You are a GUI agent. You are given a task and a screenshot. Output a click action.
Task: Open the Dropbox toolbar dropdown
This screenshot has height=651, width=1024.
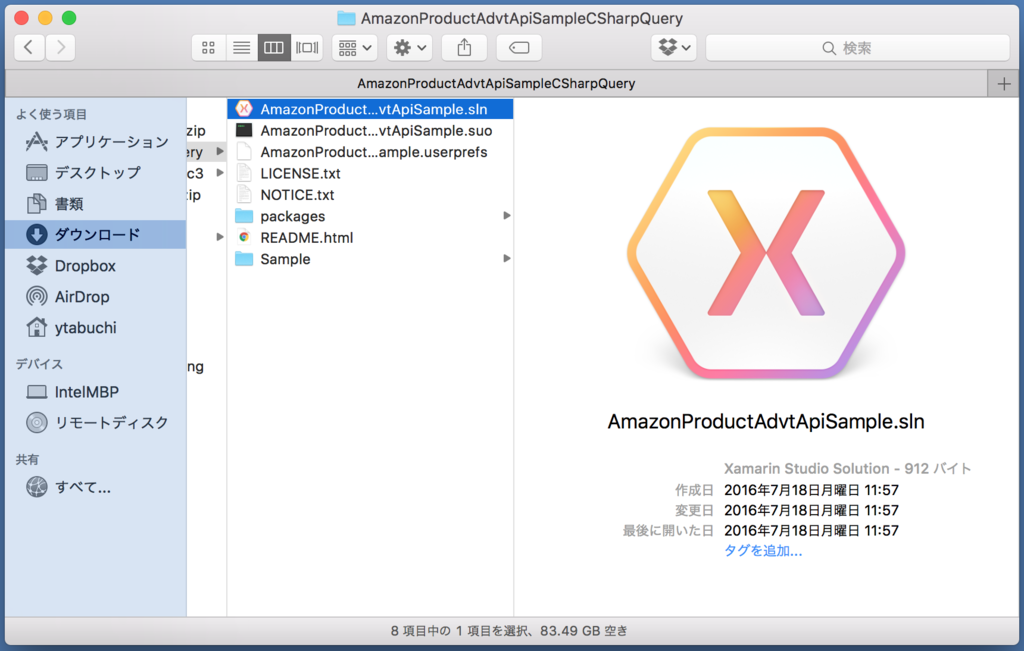point(674,48)
